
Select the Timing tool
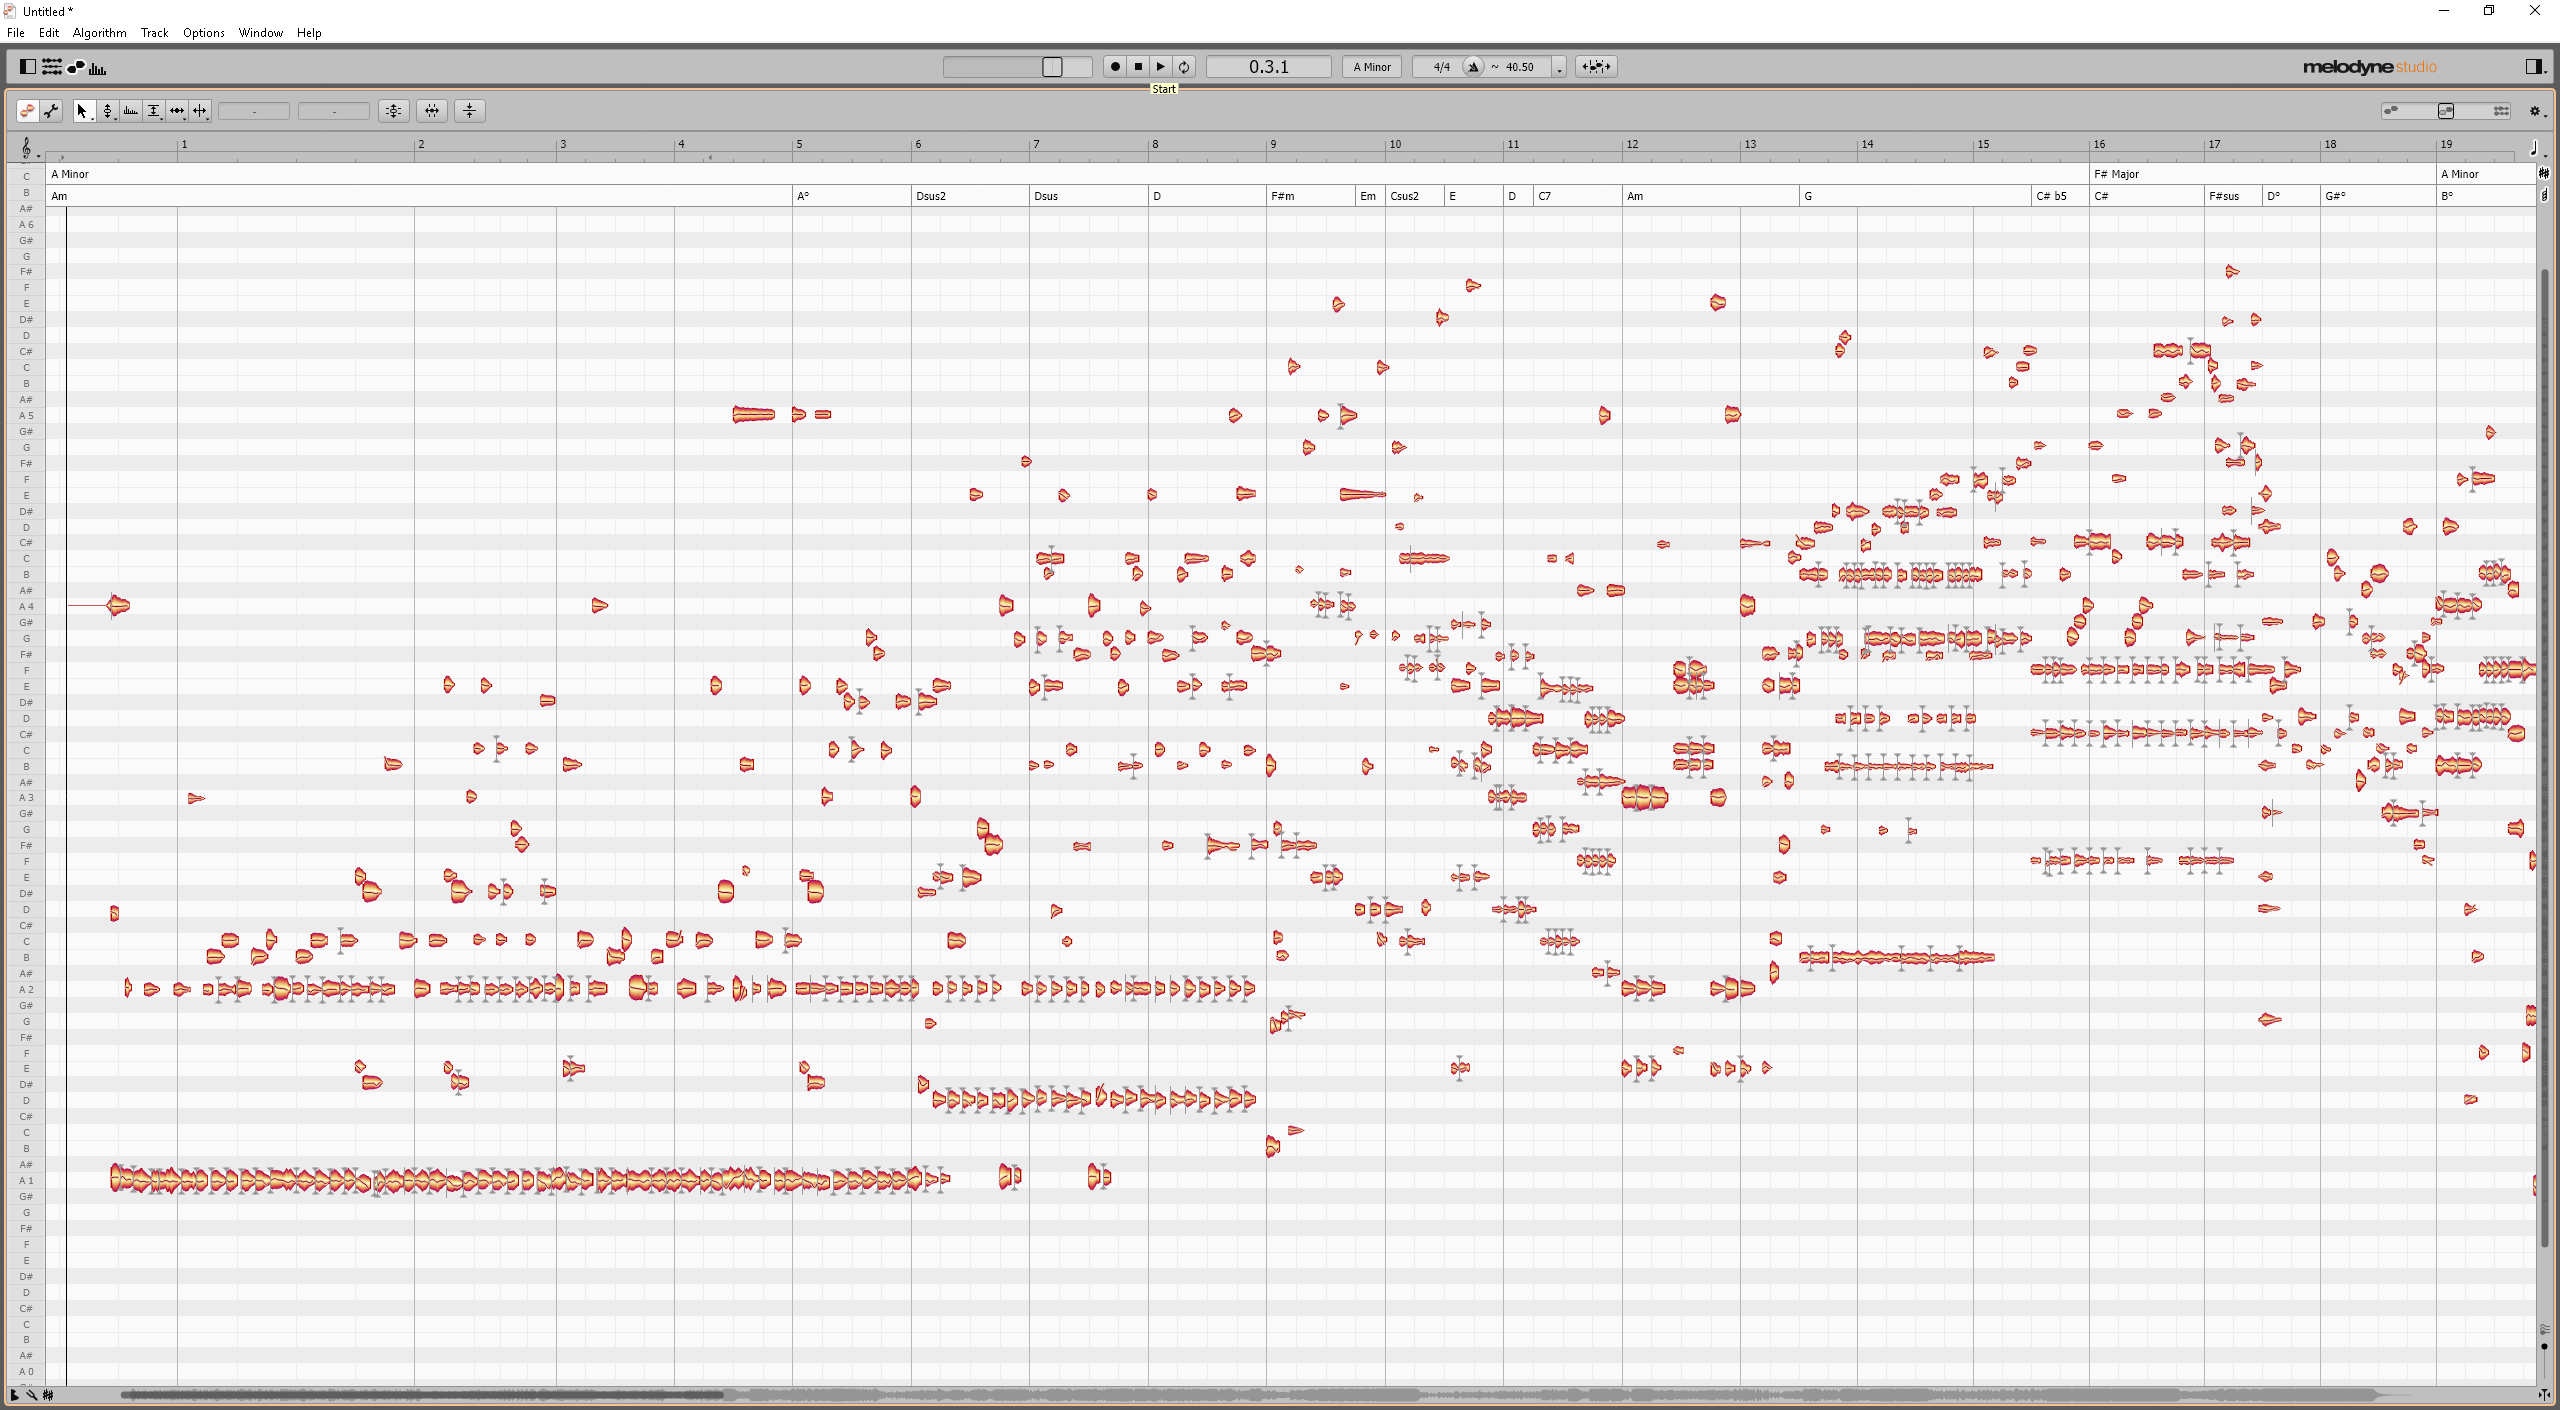coord(177,111)
